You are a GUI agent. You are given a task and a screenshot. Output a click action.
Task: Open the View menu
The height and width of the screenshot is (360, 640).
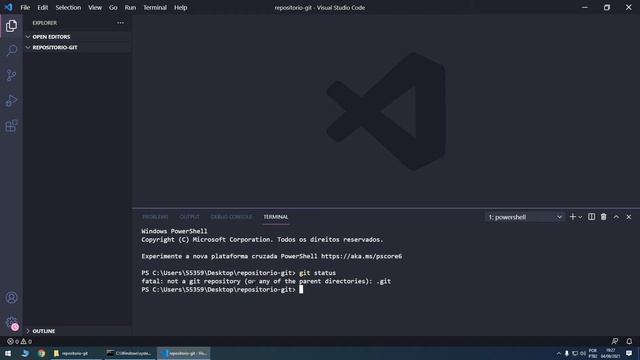(95, 7)
